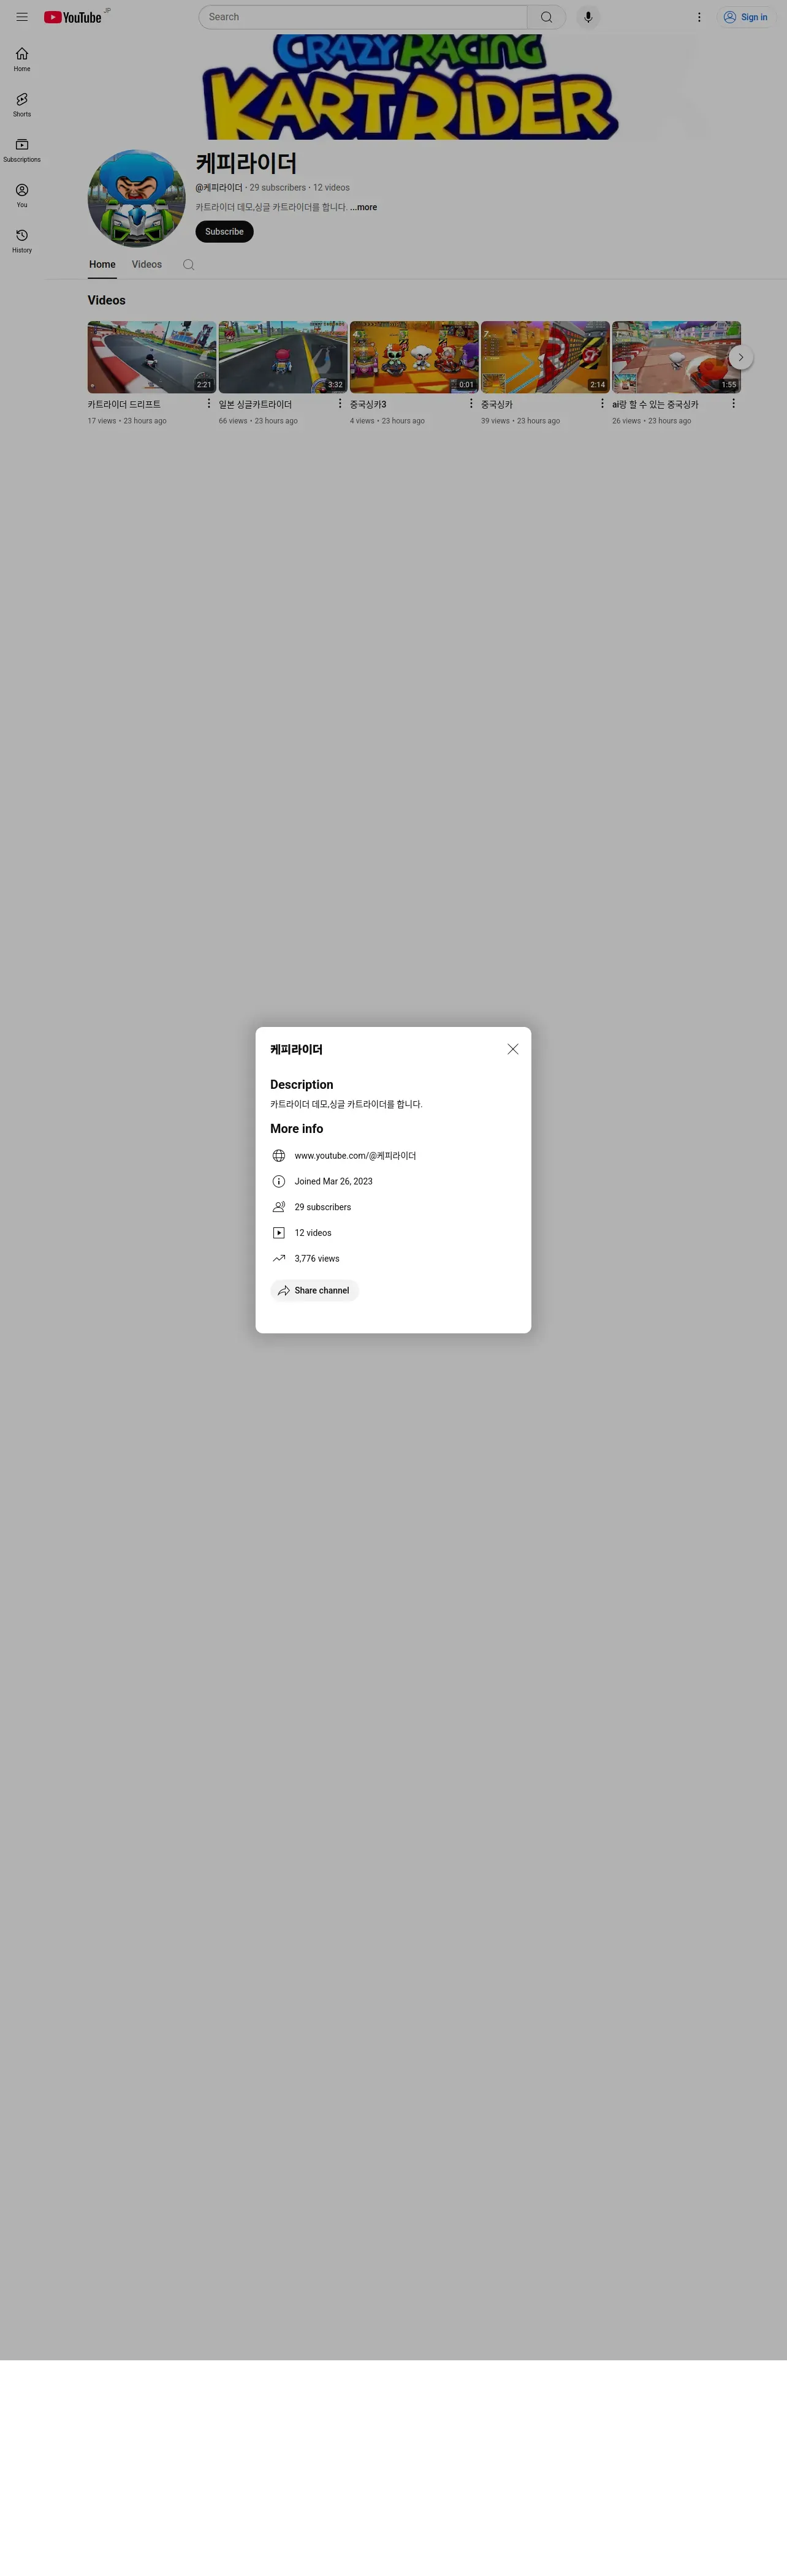Open the settings three-dot menu in header

699,17
